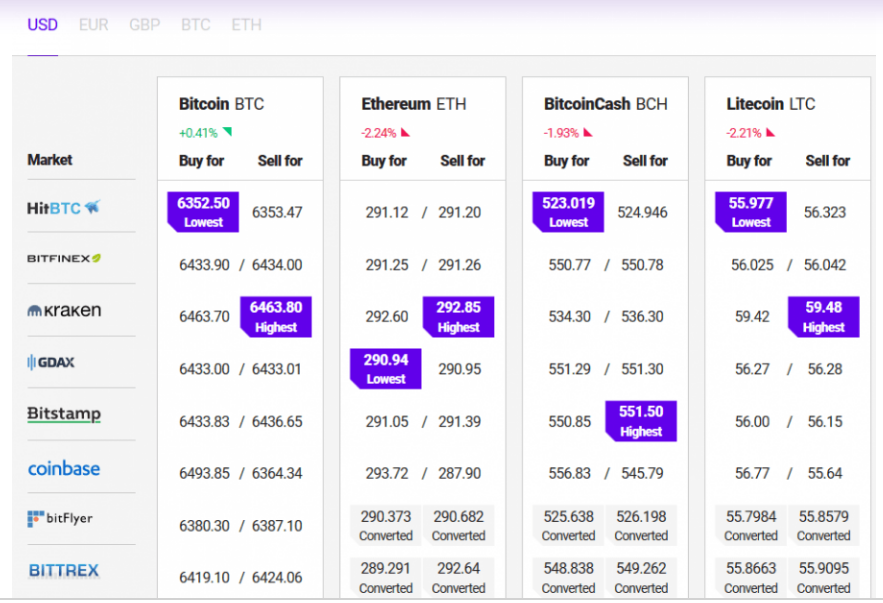Image resolution: width=883 pixels, height=603 pixels.
Task: Click the 6493.85 Coinbase Bitcoin buy price
Action: (x=204, y=473)
